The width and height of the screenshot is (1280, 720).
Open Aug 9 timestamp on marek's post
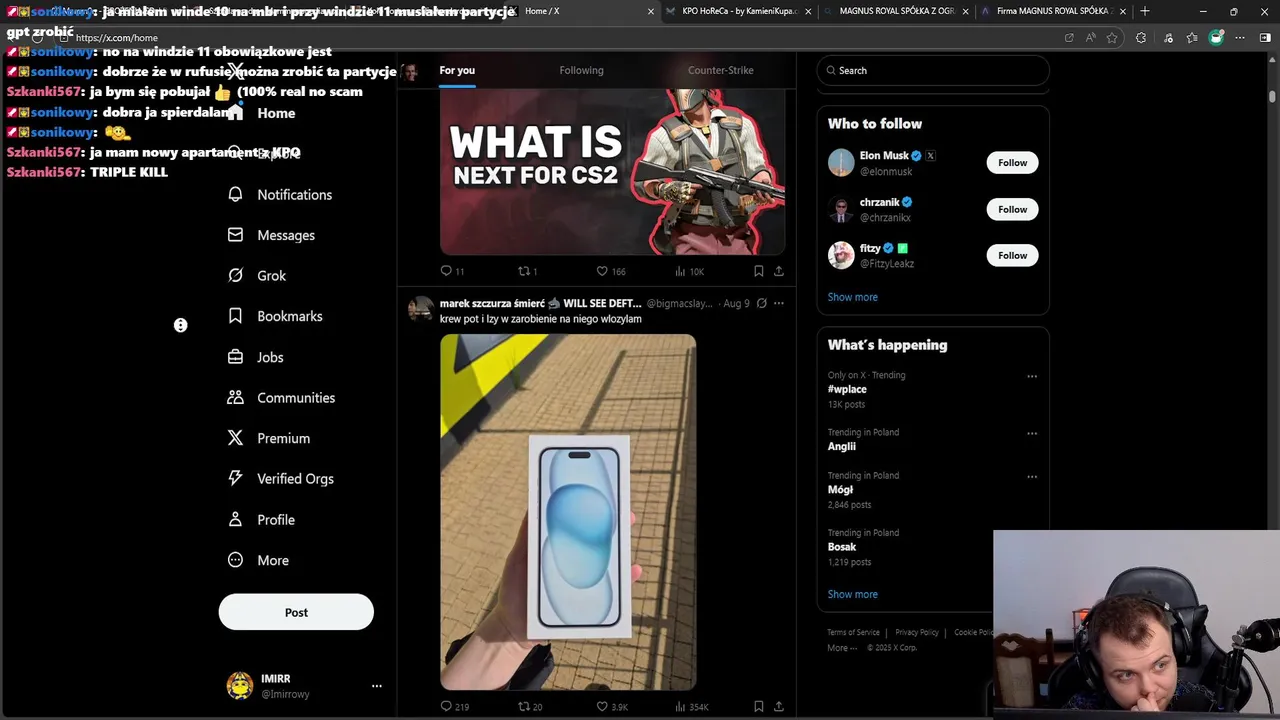pyautogui.click(x=736, y=303)
